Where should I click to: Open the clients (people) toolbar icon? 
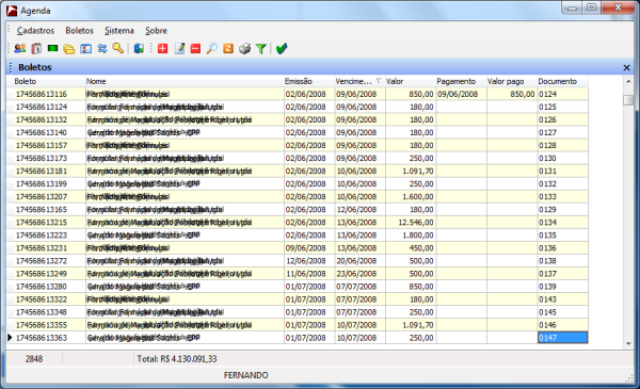20,49
